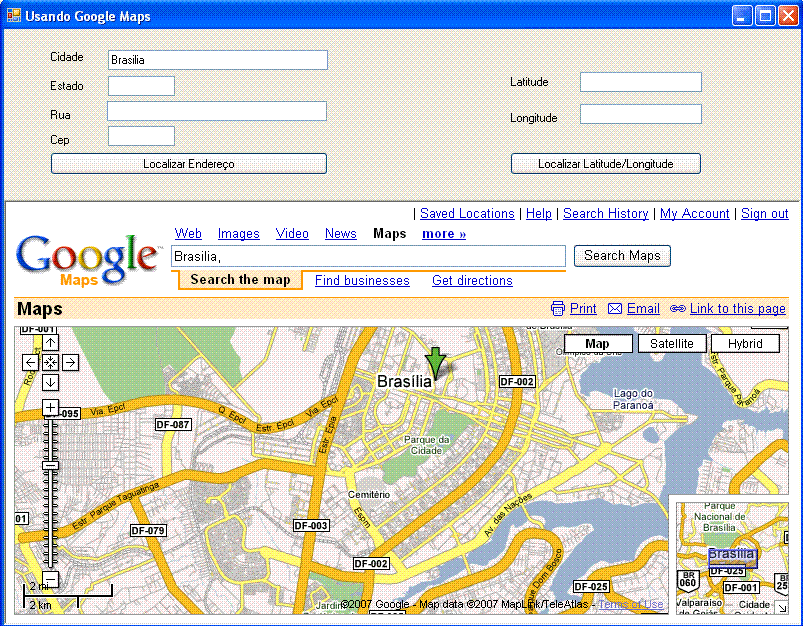Screen dimensions: 803x626
Task: Click the Cemitério map label
Action: tap(369, 494)
